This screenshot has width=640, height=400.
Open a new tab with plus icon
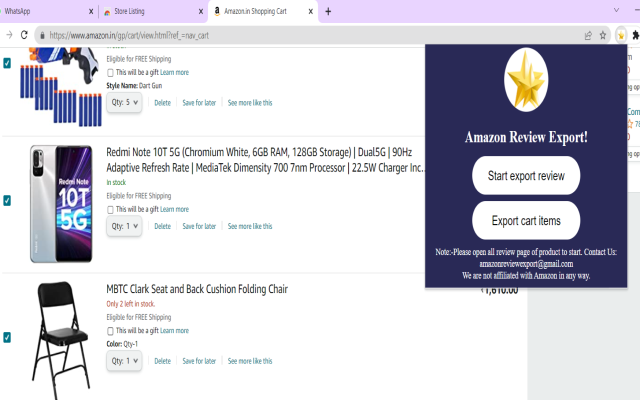pyautogui.click(x=328, y=11)
